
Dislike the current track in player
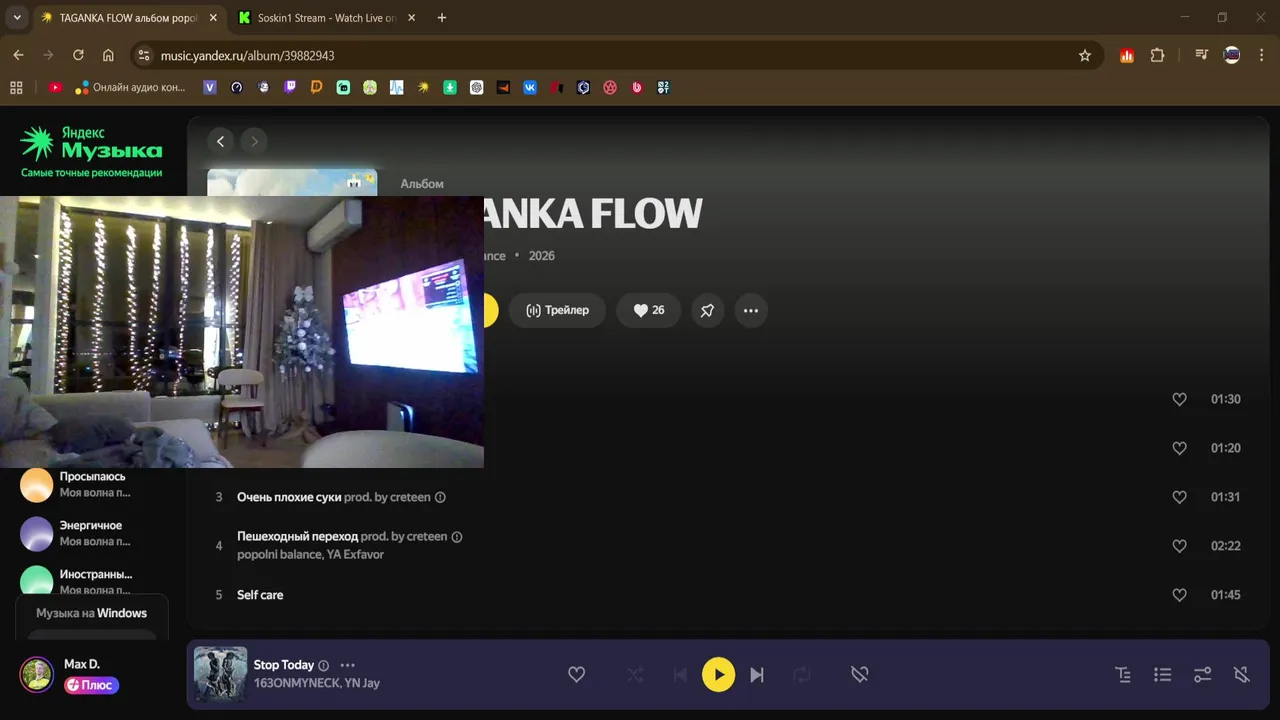(859, 675)
